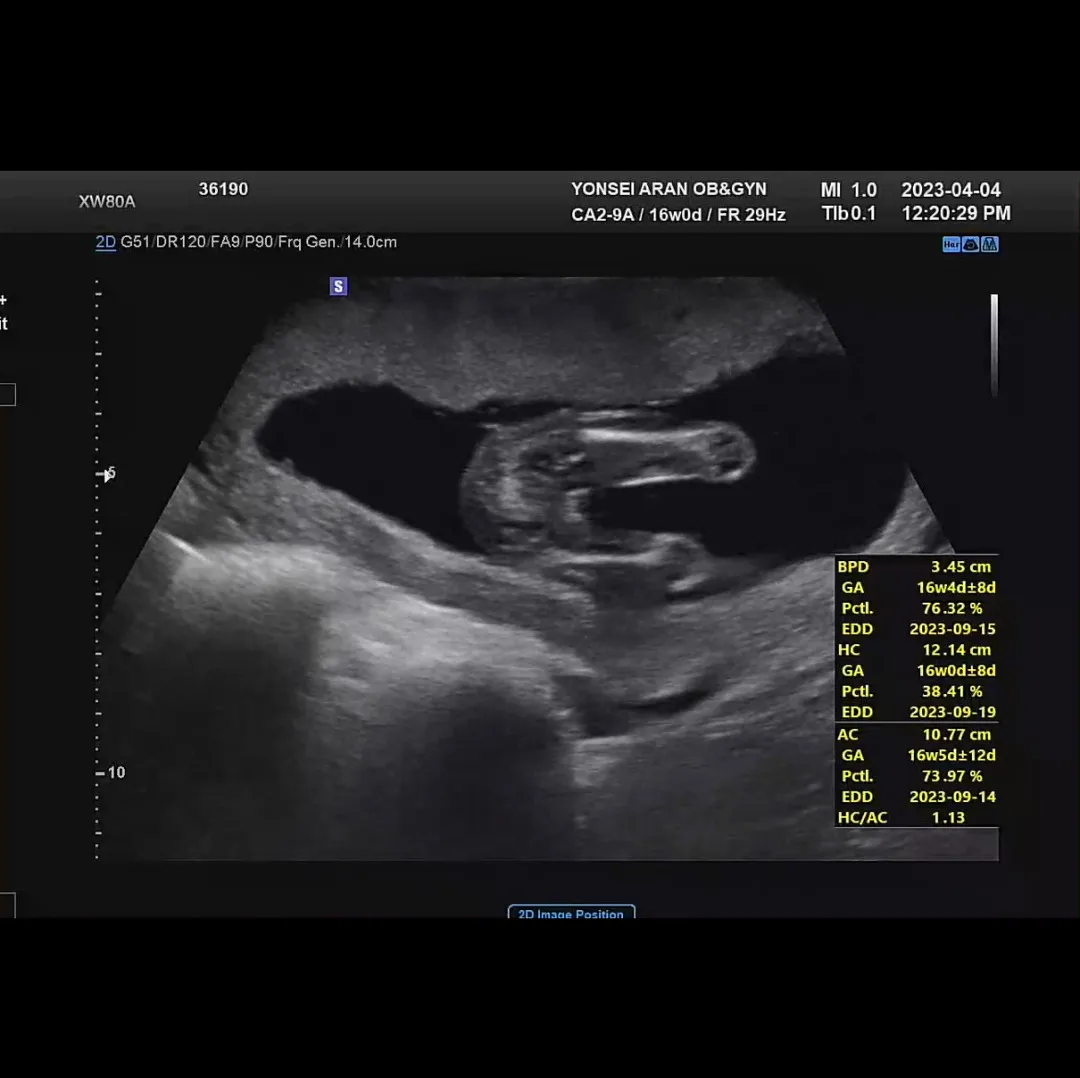Click the XW80A system label
1080x1078 pixels.
coord(107,202)
